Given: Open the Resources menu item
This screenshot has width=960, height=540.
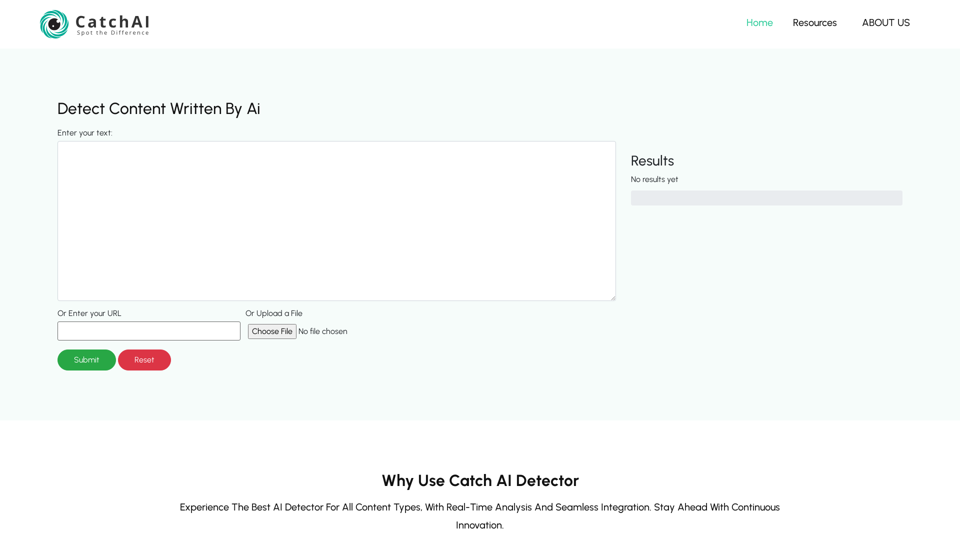Looking at the screenshot, I should (814, 23).
